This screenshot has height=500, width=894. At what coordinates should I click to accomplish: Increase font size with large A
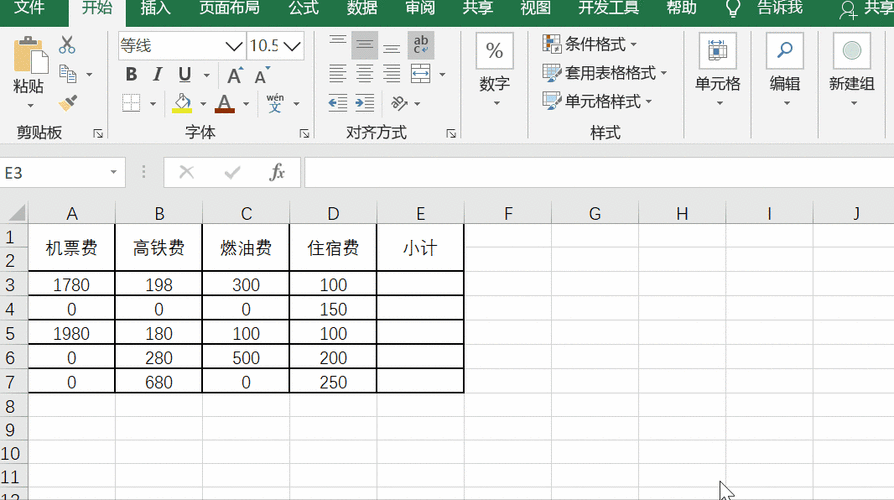pyautogui.click(x=235, y=75)
